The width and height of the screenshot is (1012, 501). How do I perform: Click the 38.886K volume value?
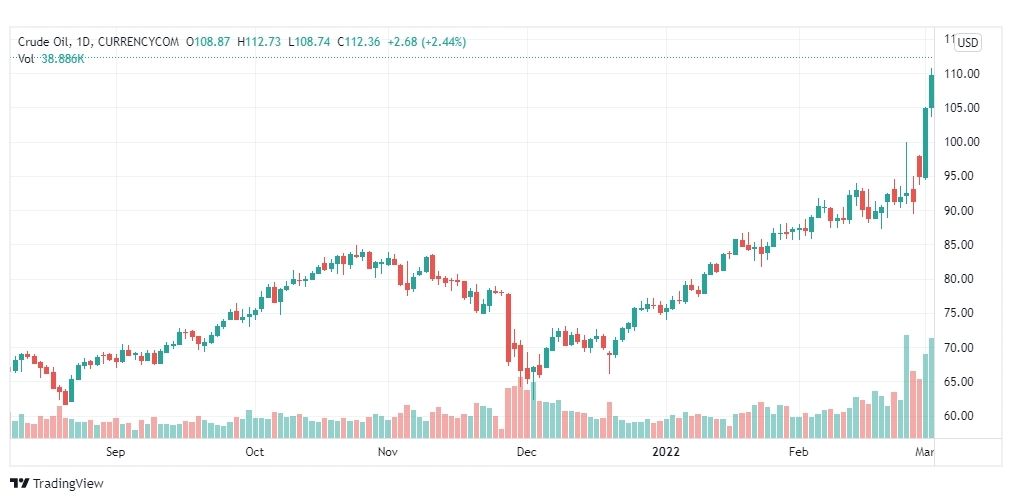(63, 59)
